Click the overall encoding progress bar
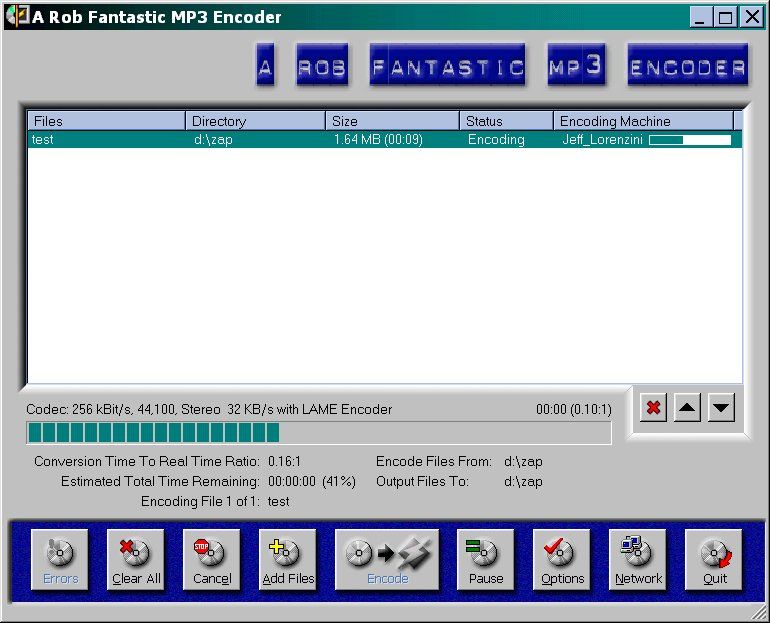 318,432
